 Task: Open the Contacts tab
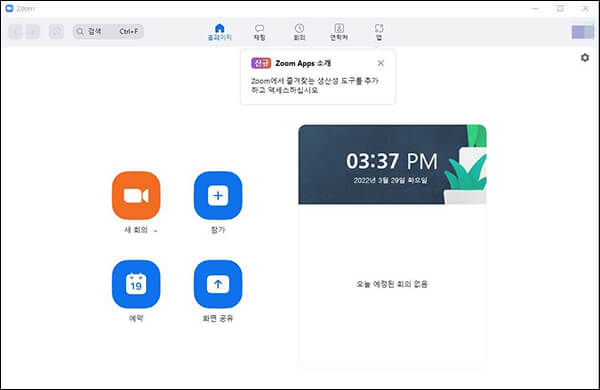pyautogui.click(x=339, y=32)
